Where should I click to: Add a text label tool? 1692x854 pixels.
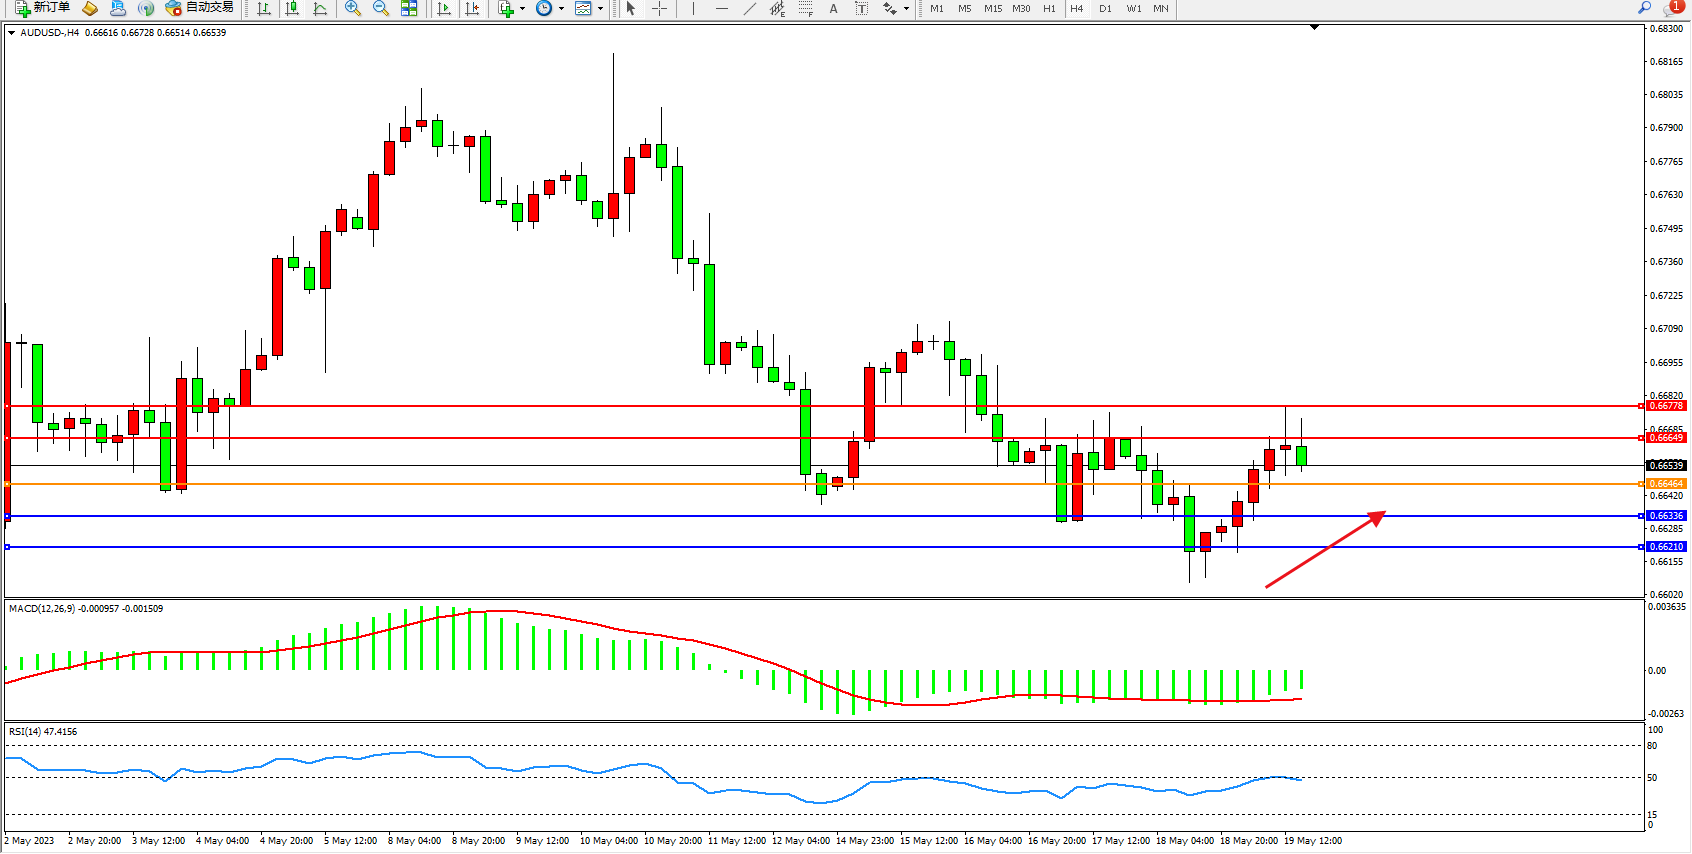(x=833, y=8)
